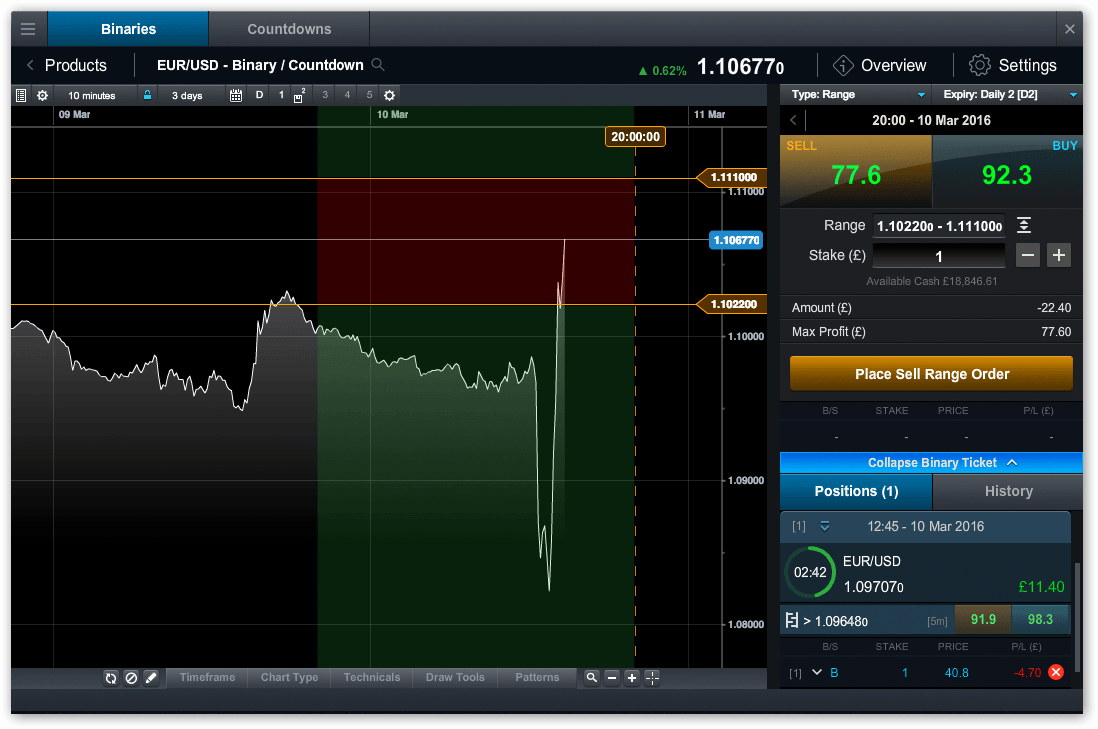Select chart layout preset 5

point(370,95)
